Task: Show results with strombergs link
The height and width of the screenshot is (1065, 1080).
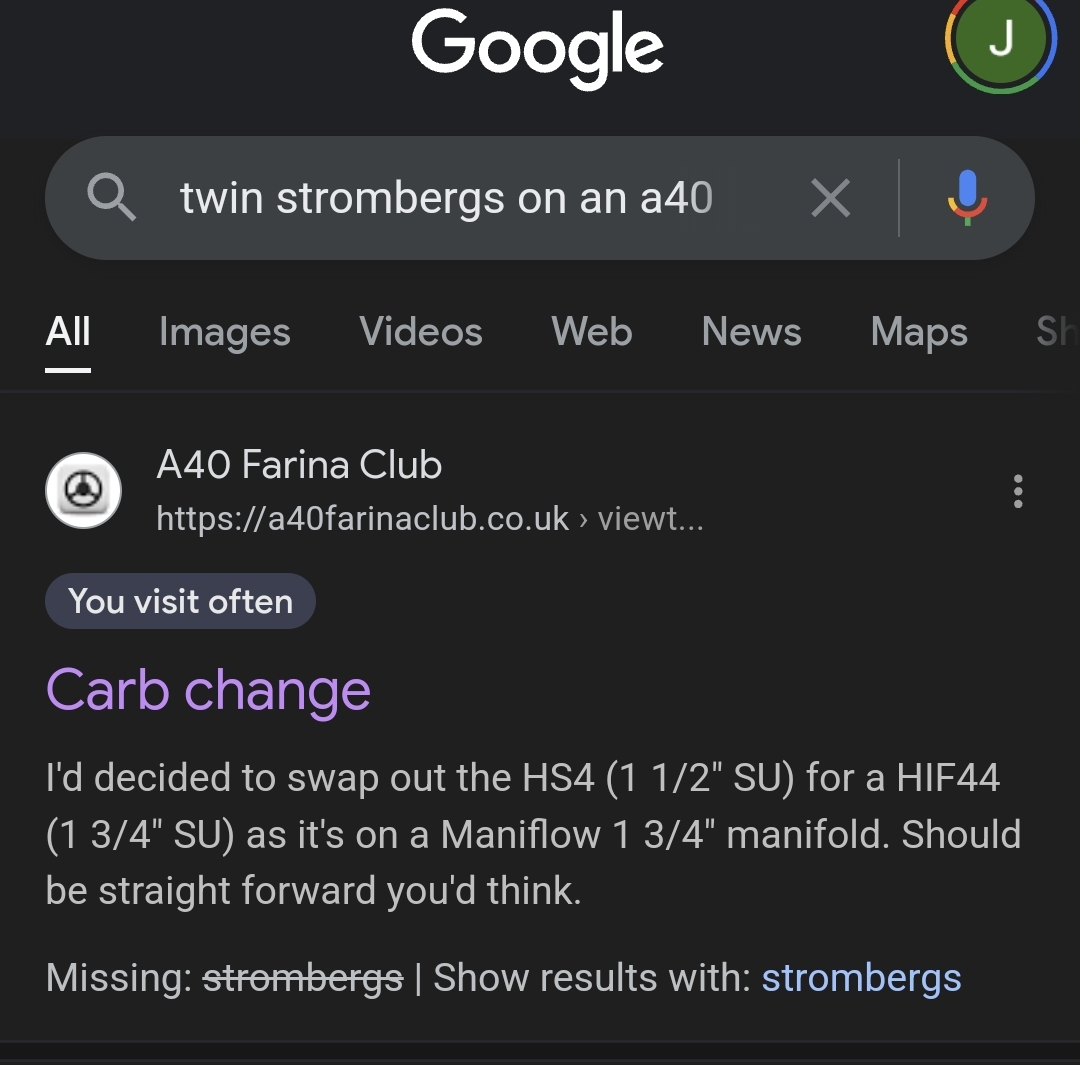Action: coord(860,977)
